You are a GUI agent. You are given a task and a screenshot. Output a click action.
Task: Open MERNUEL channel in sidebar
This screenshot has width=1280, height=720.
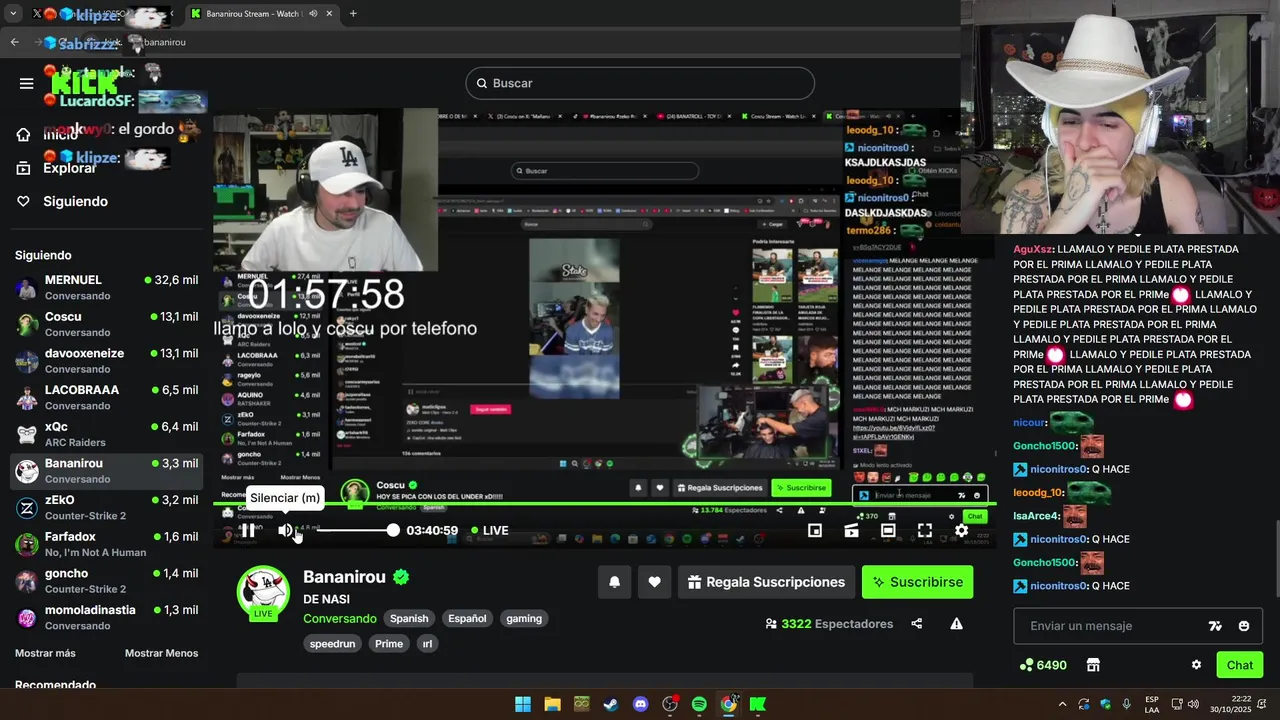click(x=106, y=288)
